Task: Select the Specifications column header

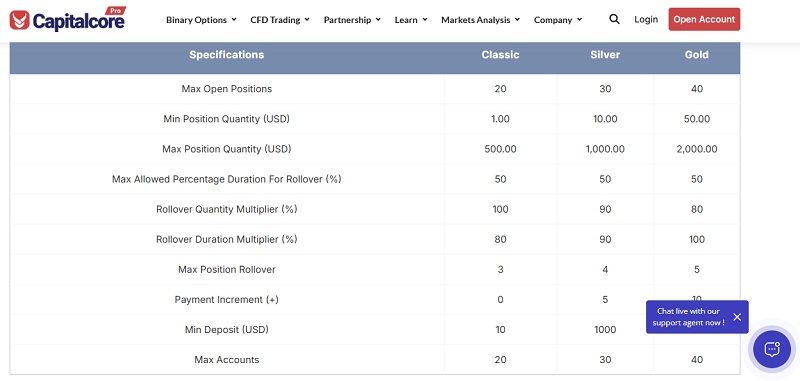Action: [227, 55]
